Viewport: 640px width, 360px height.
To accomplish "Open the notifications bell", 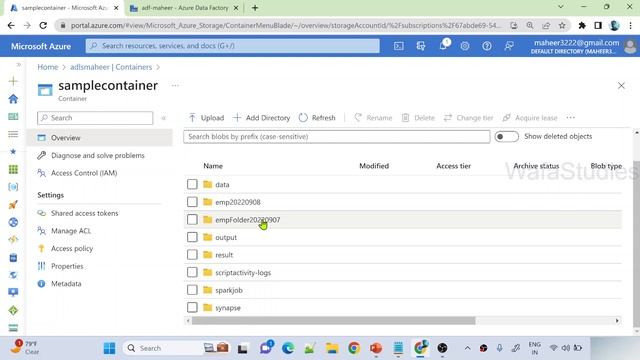I will pos(443,45).
